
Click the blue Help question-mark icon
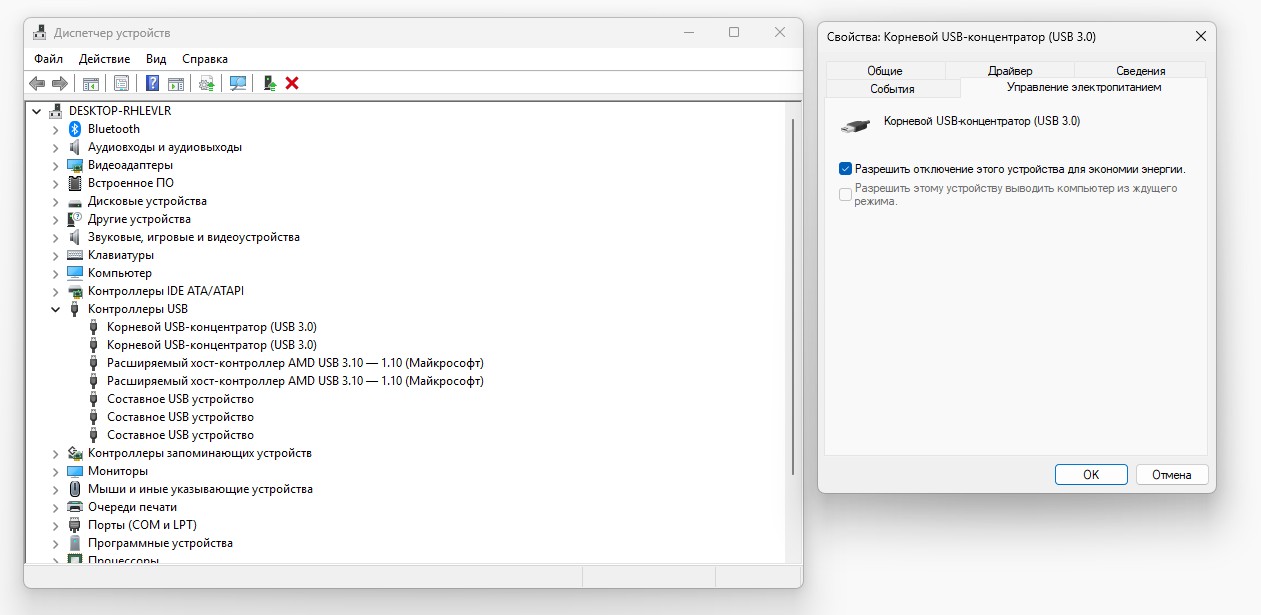pyautogui.click(x=153, y=83)
